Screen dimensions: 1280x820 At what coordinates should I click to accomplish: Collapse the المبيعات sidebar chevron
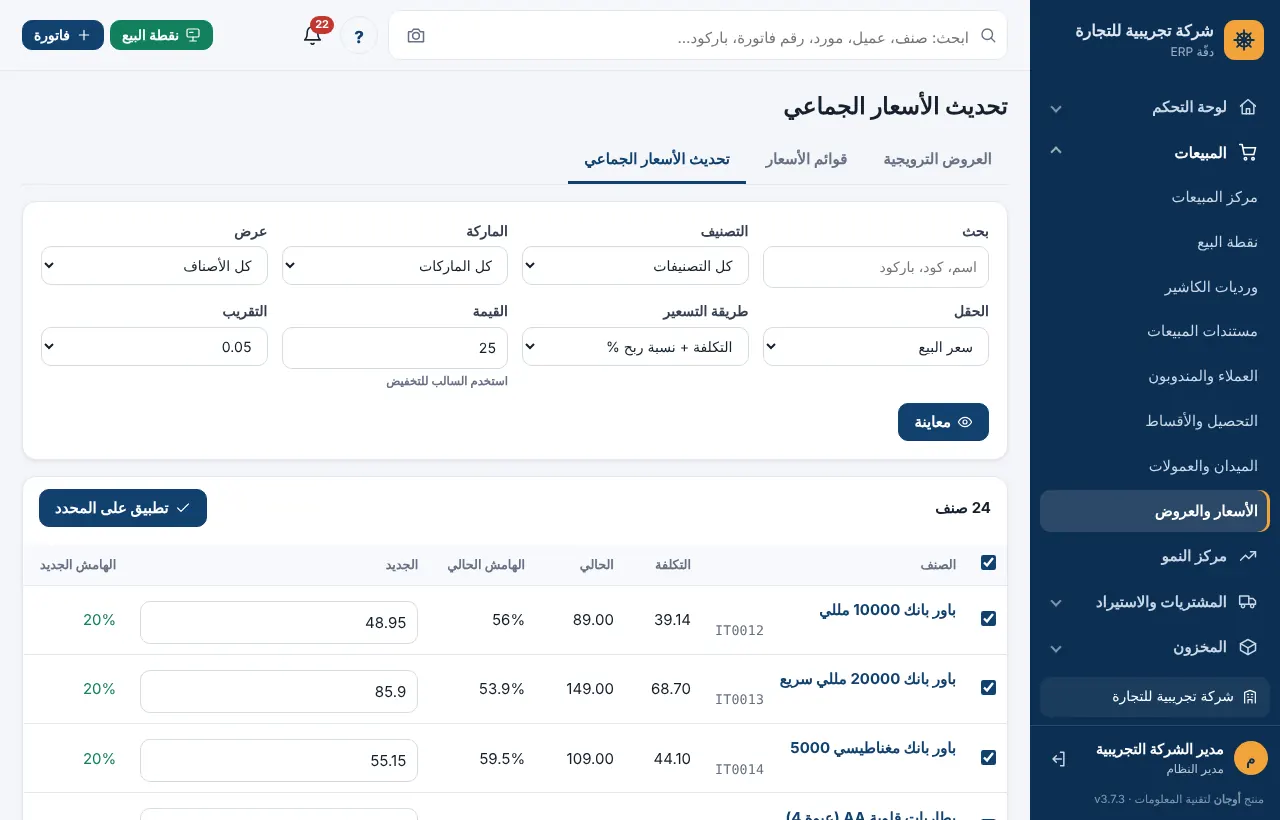[x=1056, y=151]
